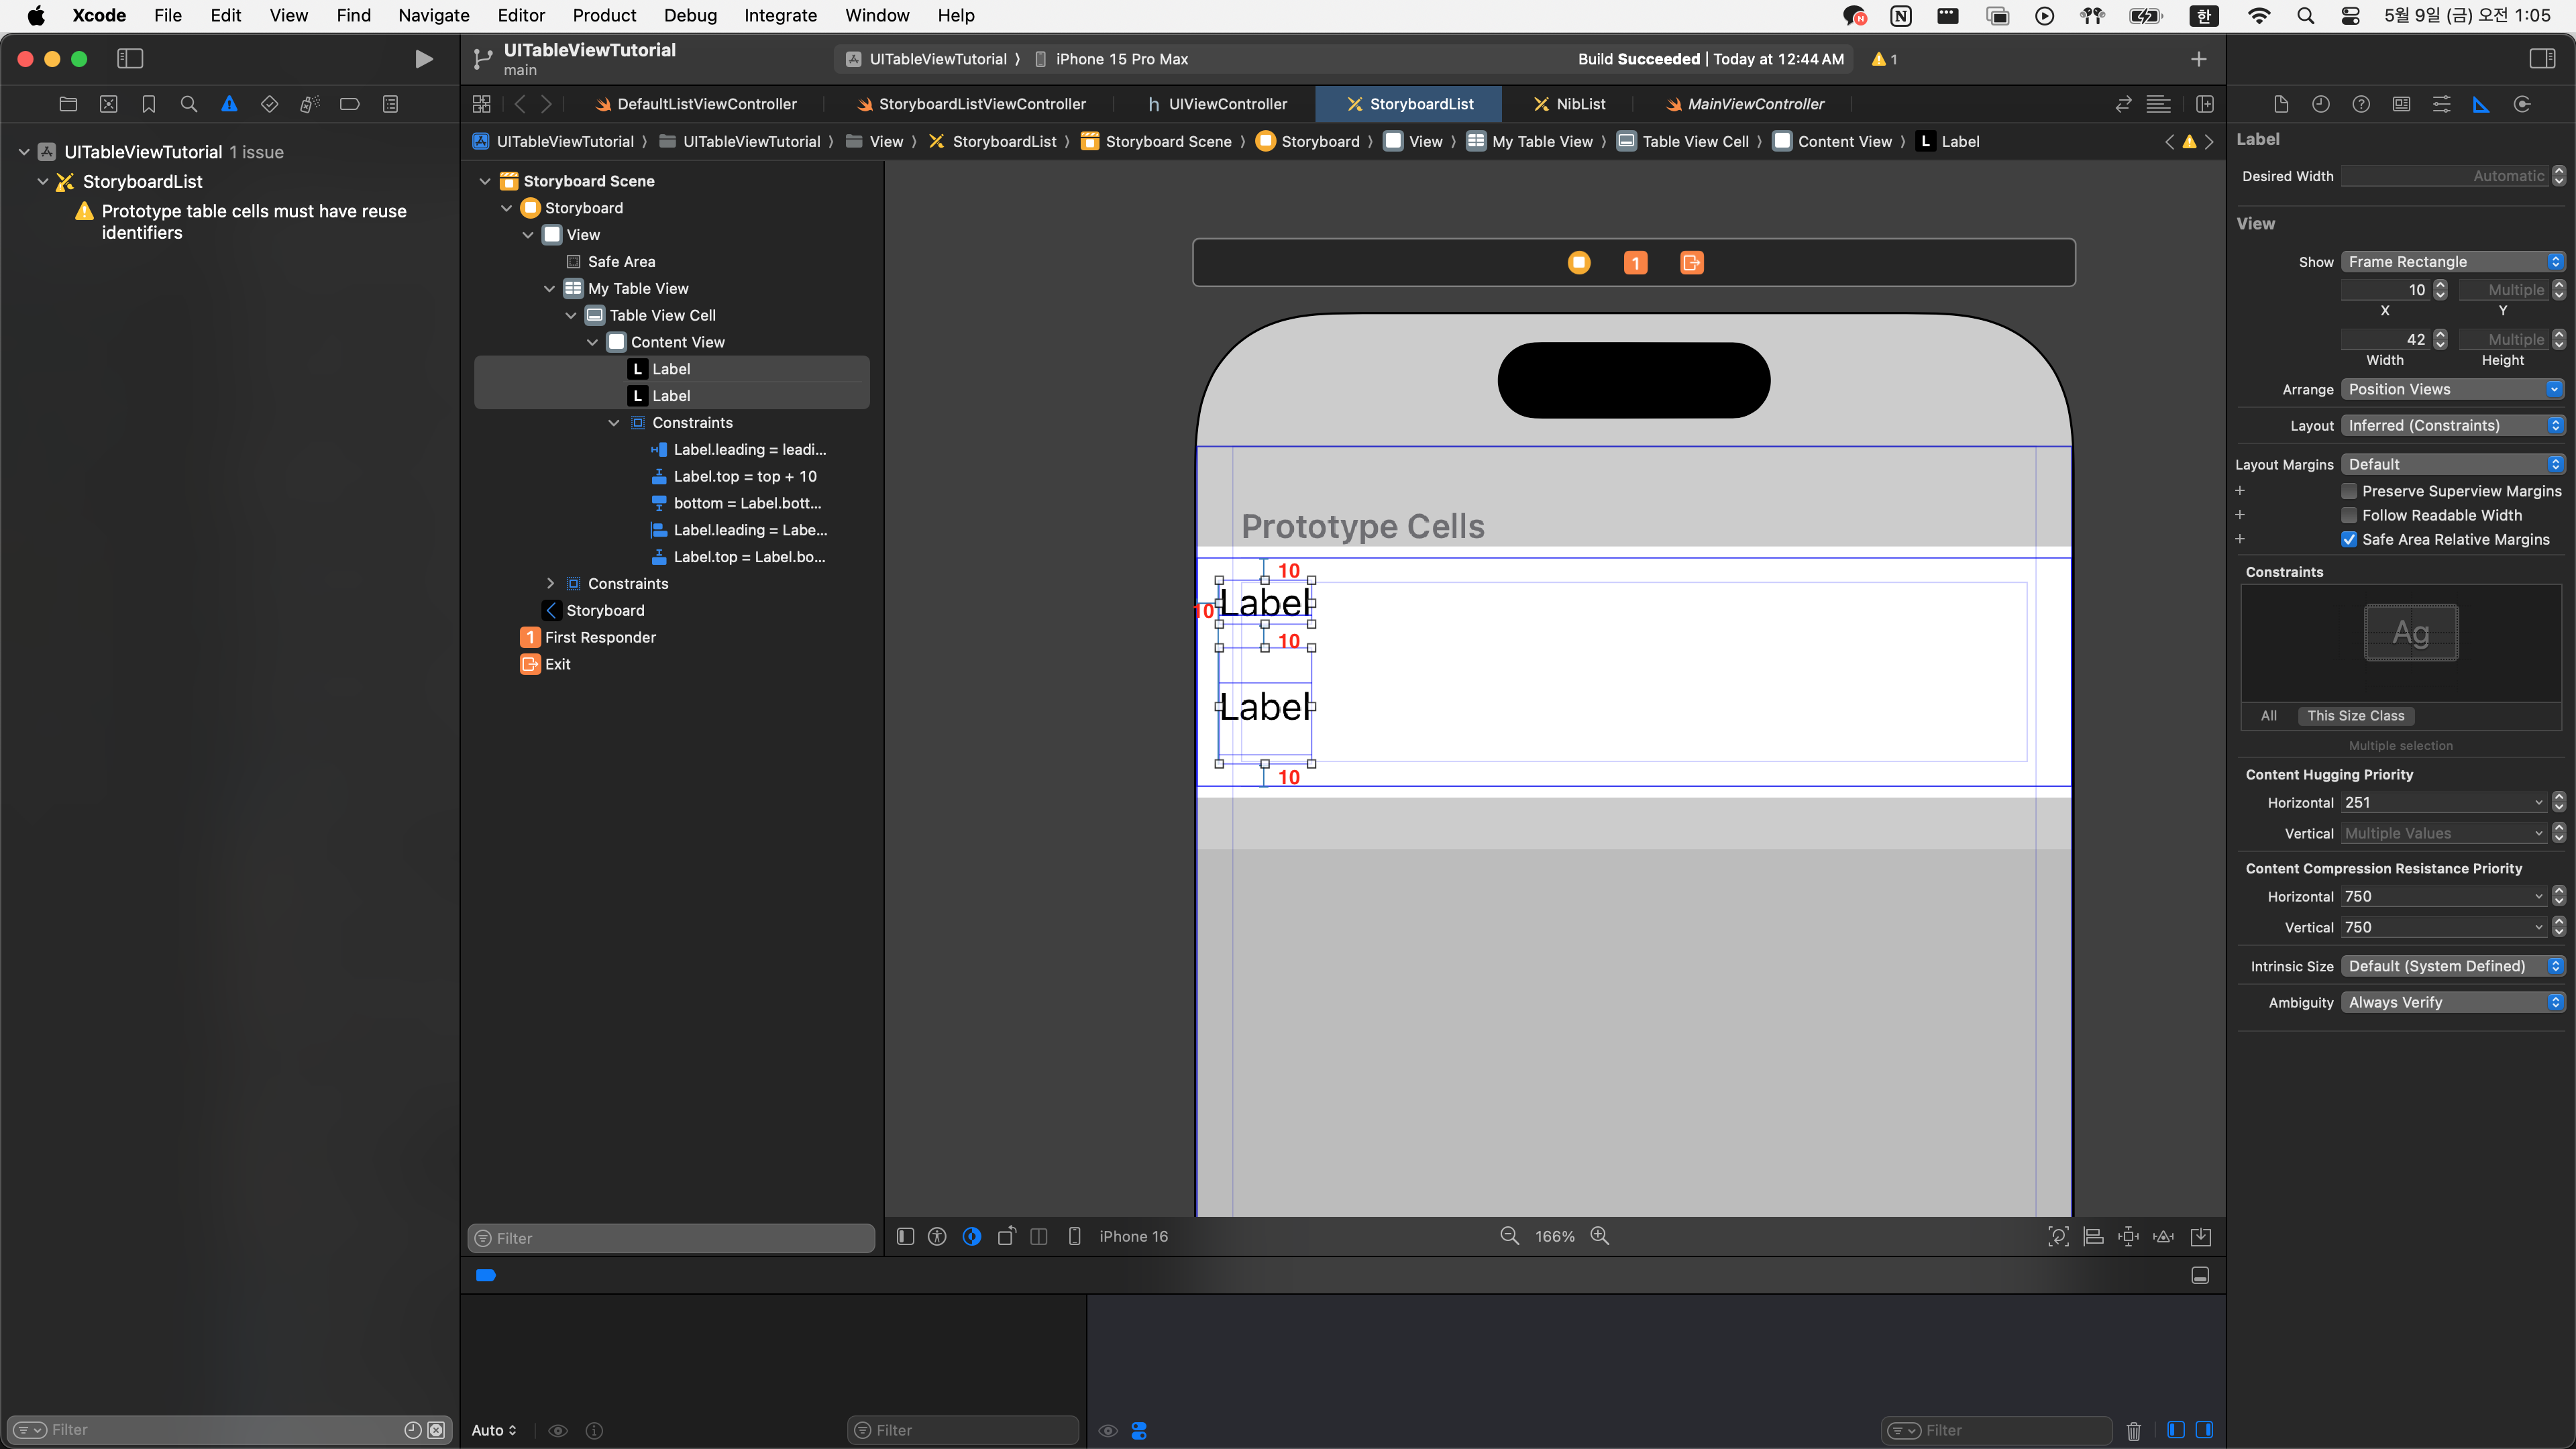Screen dimensions: 2576x1449
Task: Open the Issue navigator warning icon
Action: [229, 104]
